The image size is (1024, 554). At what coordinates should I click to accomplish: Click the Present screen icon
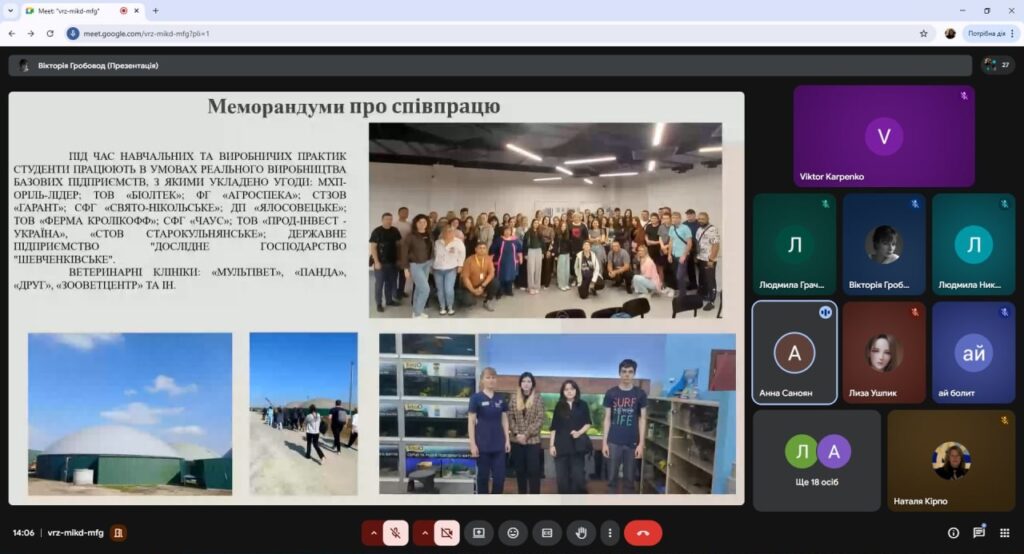478,533
